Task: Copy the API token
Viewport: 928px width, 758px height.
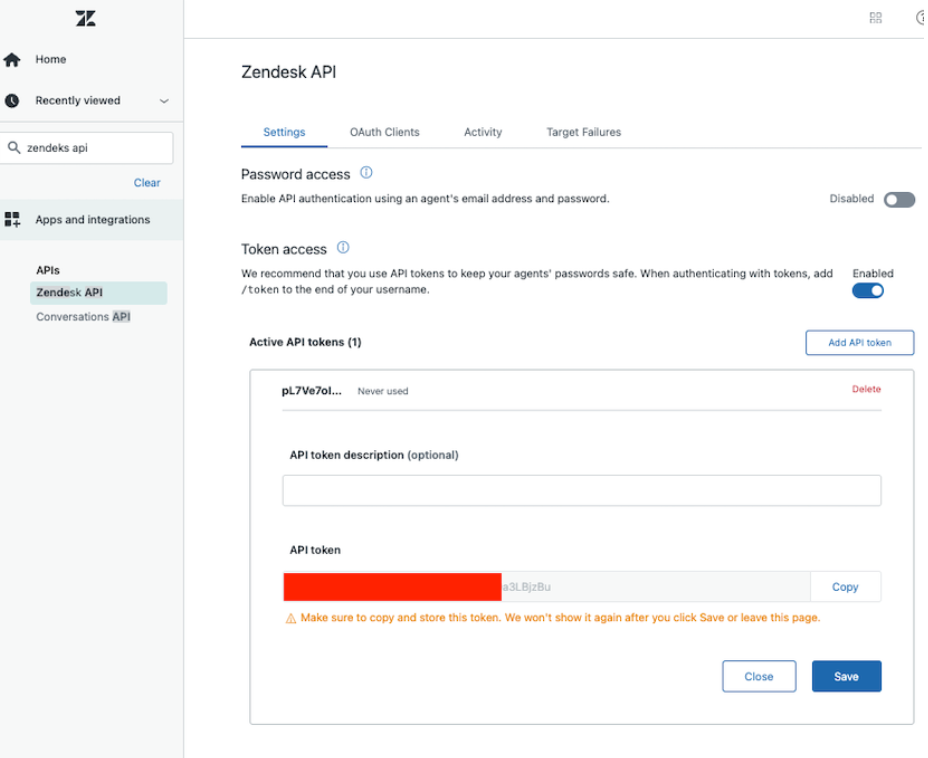Action: coord(845,587)
